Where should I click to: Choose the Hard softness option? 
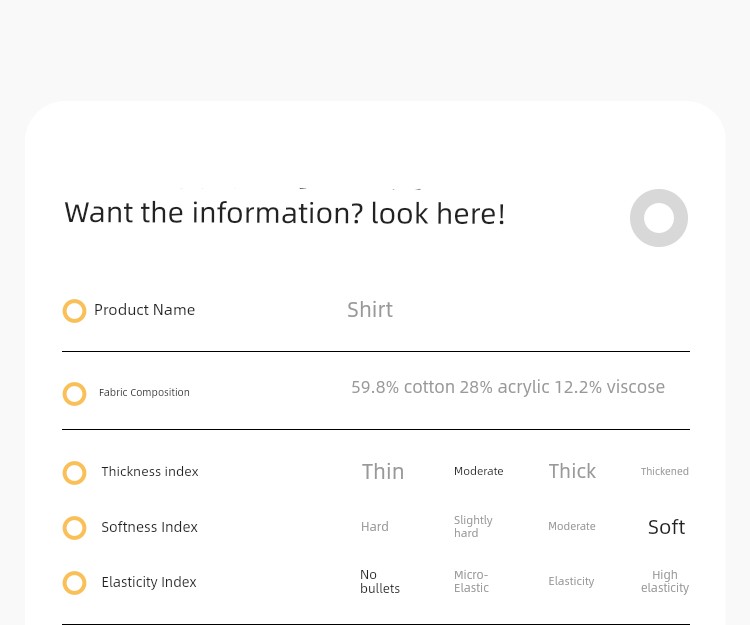tap(375, 526)
